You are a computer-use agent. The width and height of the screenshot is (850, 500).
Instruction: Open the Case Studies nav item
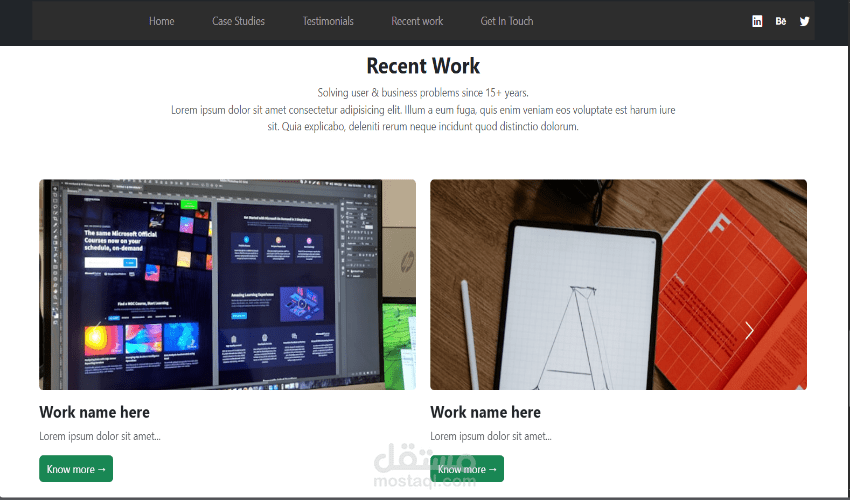point(239,21)
